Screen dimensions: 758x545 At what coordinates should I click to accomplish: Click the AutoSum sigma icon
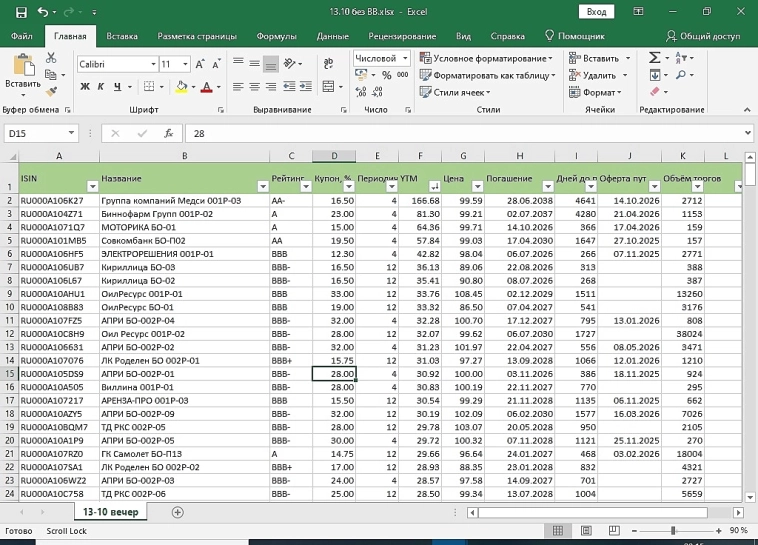[x=654, y=58]
